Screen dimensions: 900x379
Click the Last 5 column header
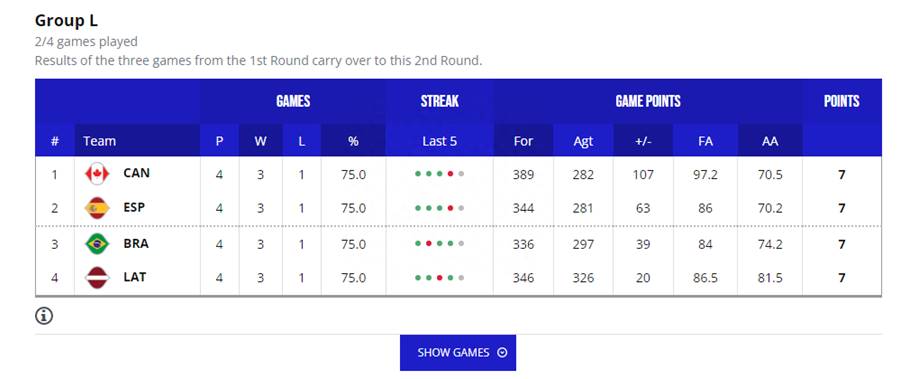tap(440, 141)
